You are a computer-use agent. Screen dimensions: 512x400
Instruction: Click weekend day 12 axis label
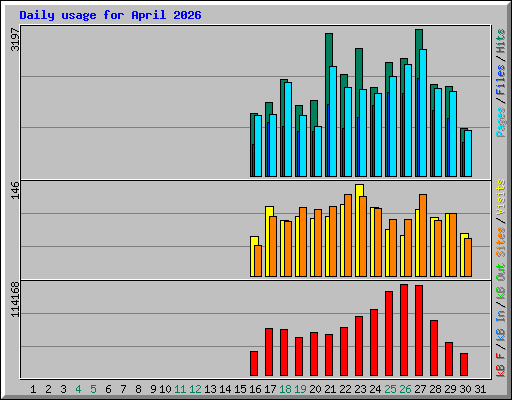pos(195,389)
